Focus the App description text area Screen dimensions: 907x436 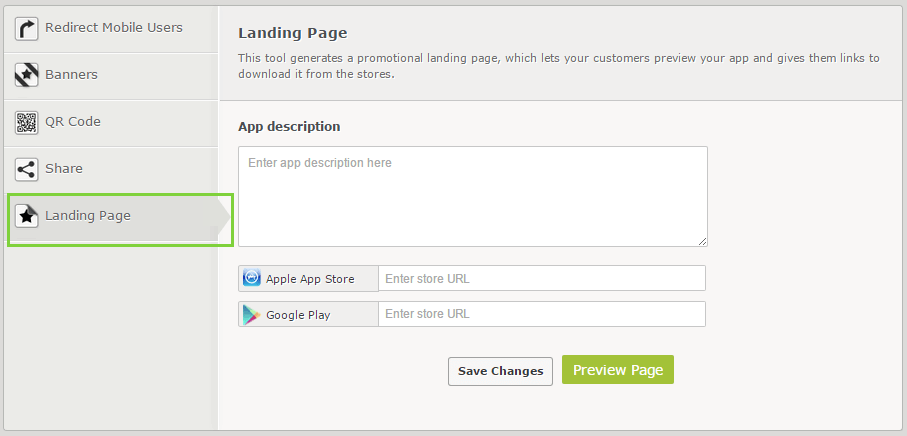coord(472,196)
